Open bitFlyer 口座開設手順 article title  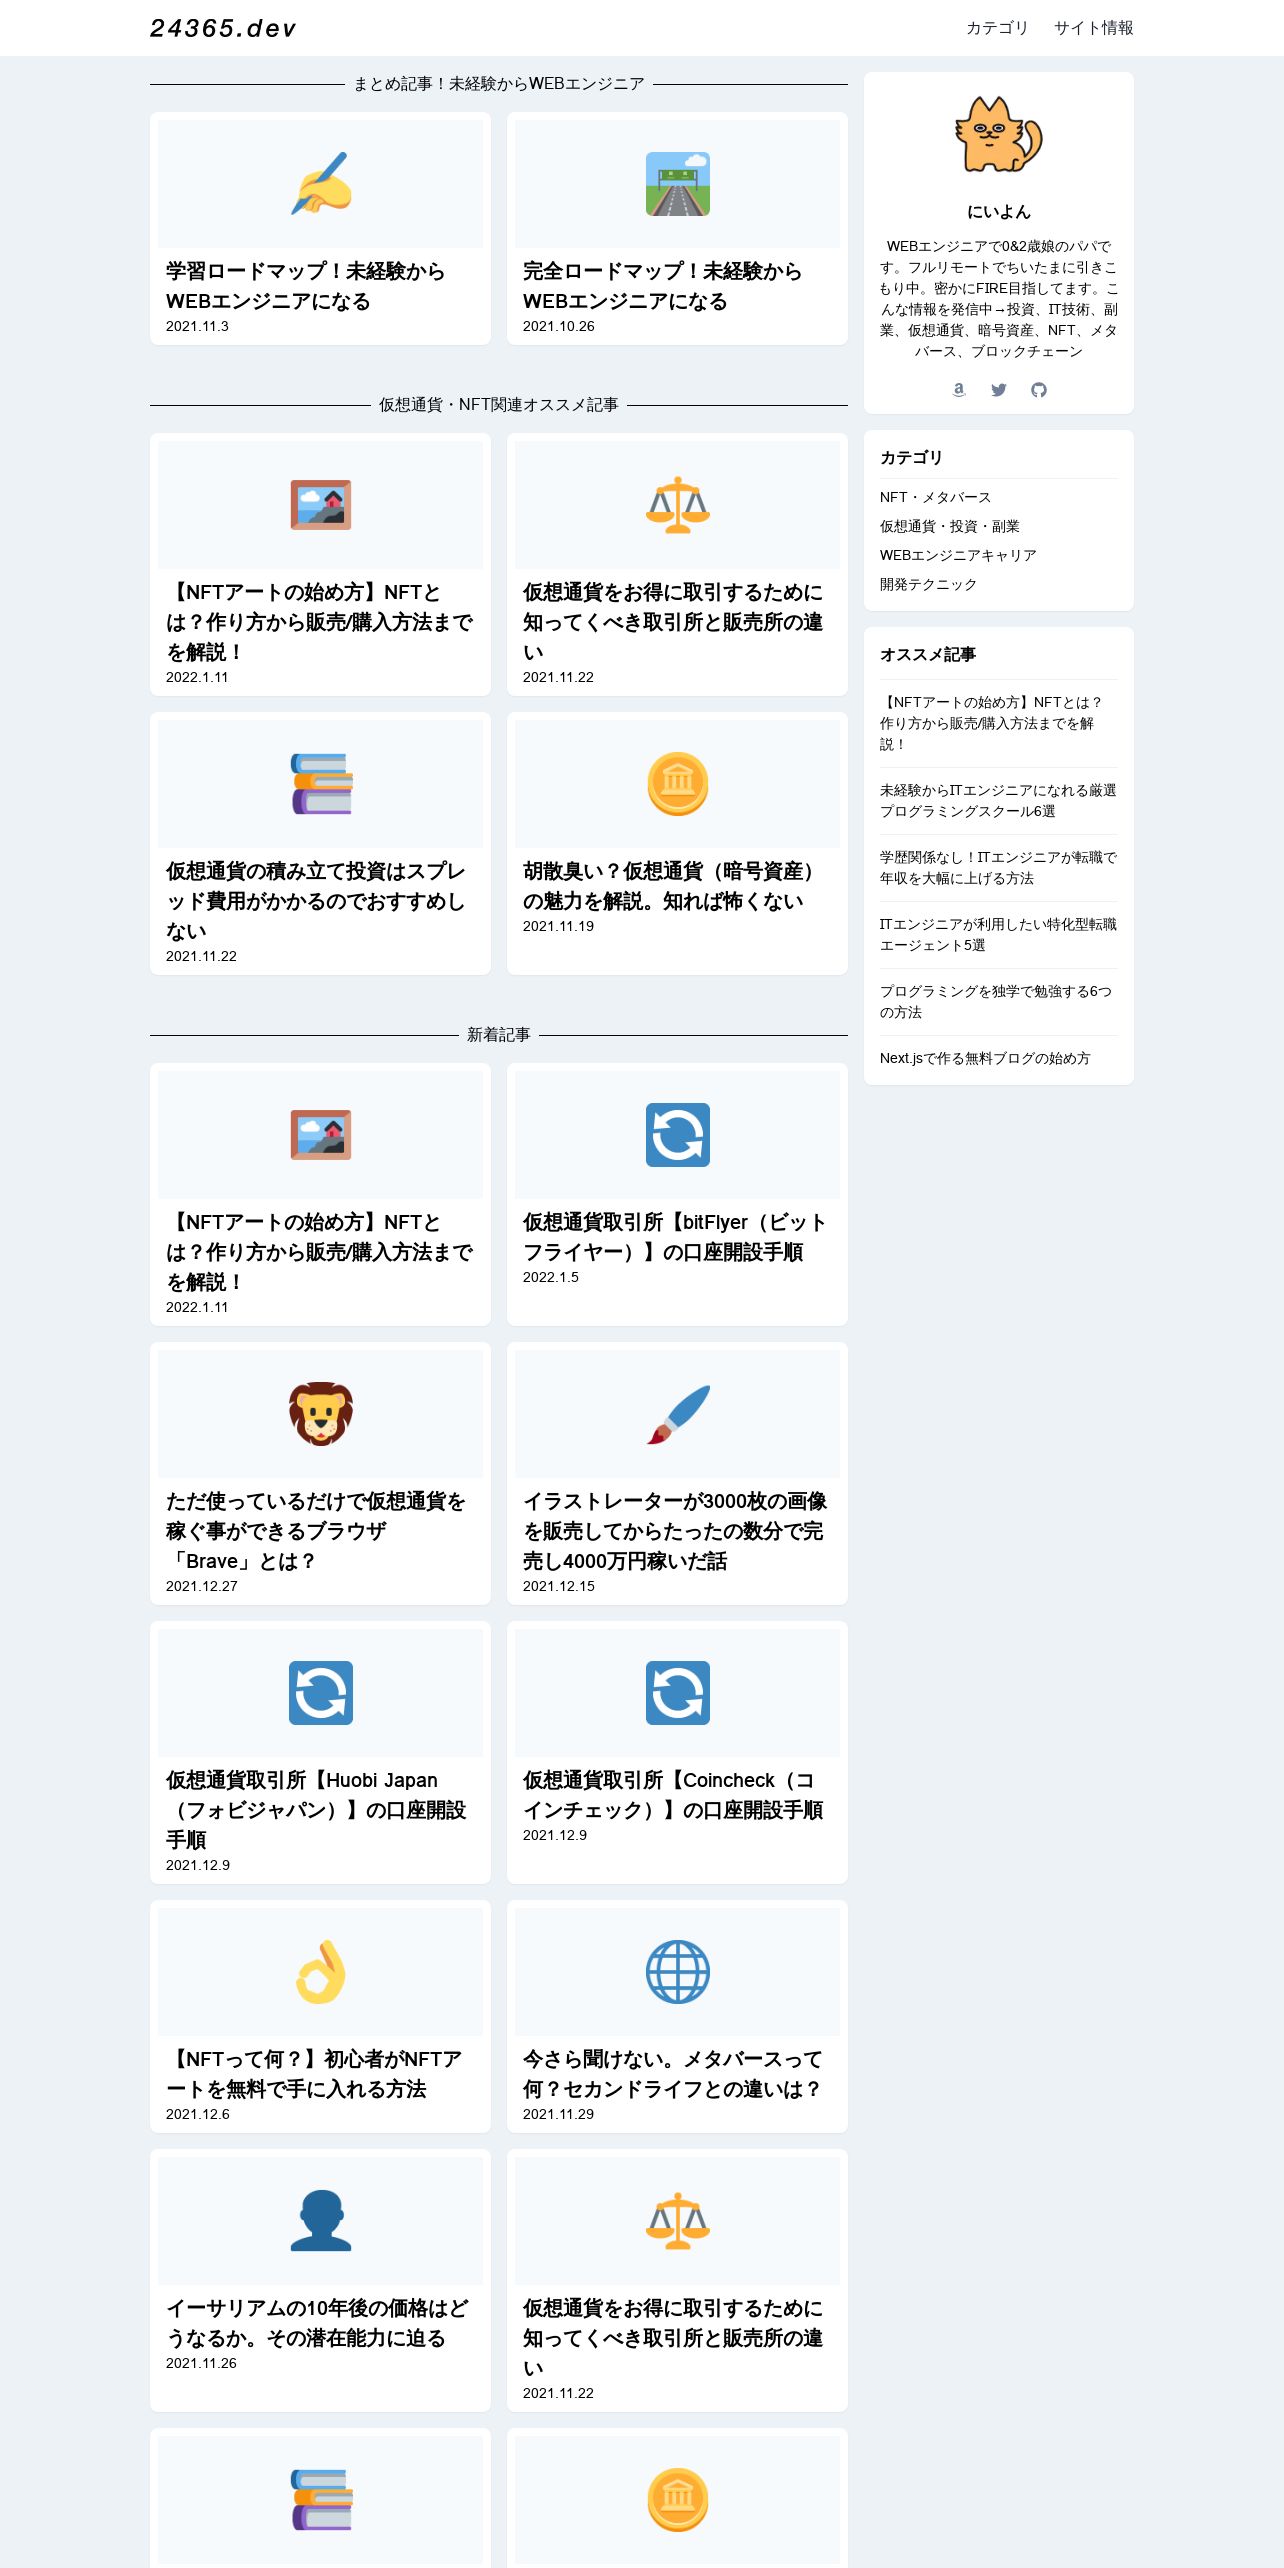674,1237
